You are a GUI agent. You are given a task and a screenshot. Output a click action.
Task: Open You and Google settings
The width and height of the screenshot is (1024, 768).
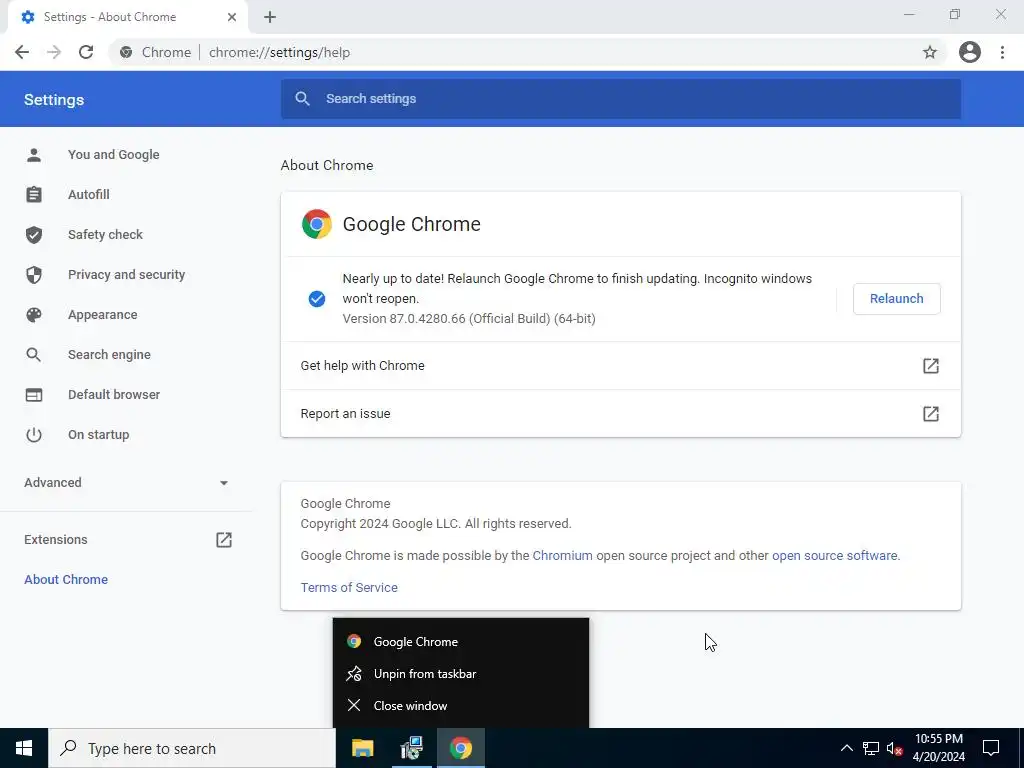pos(114,155)
